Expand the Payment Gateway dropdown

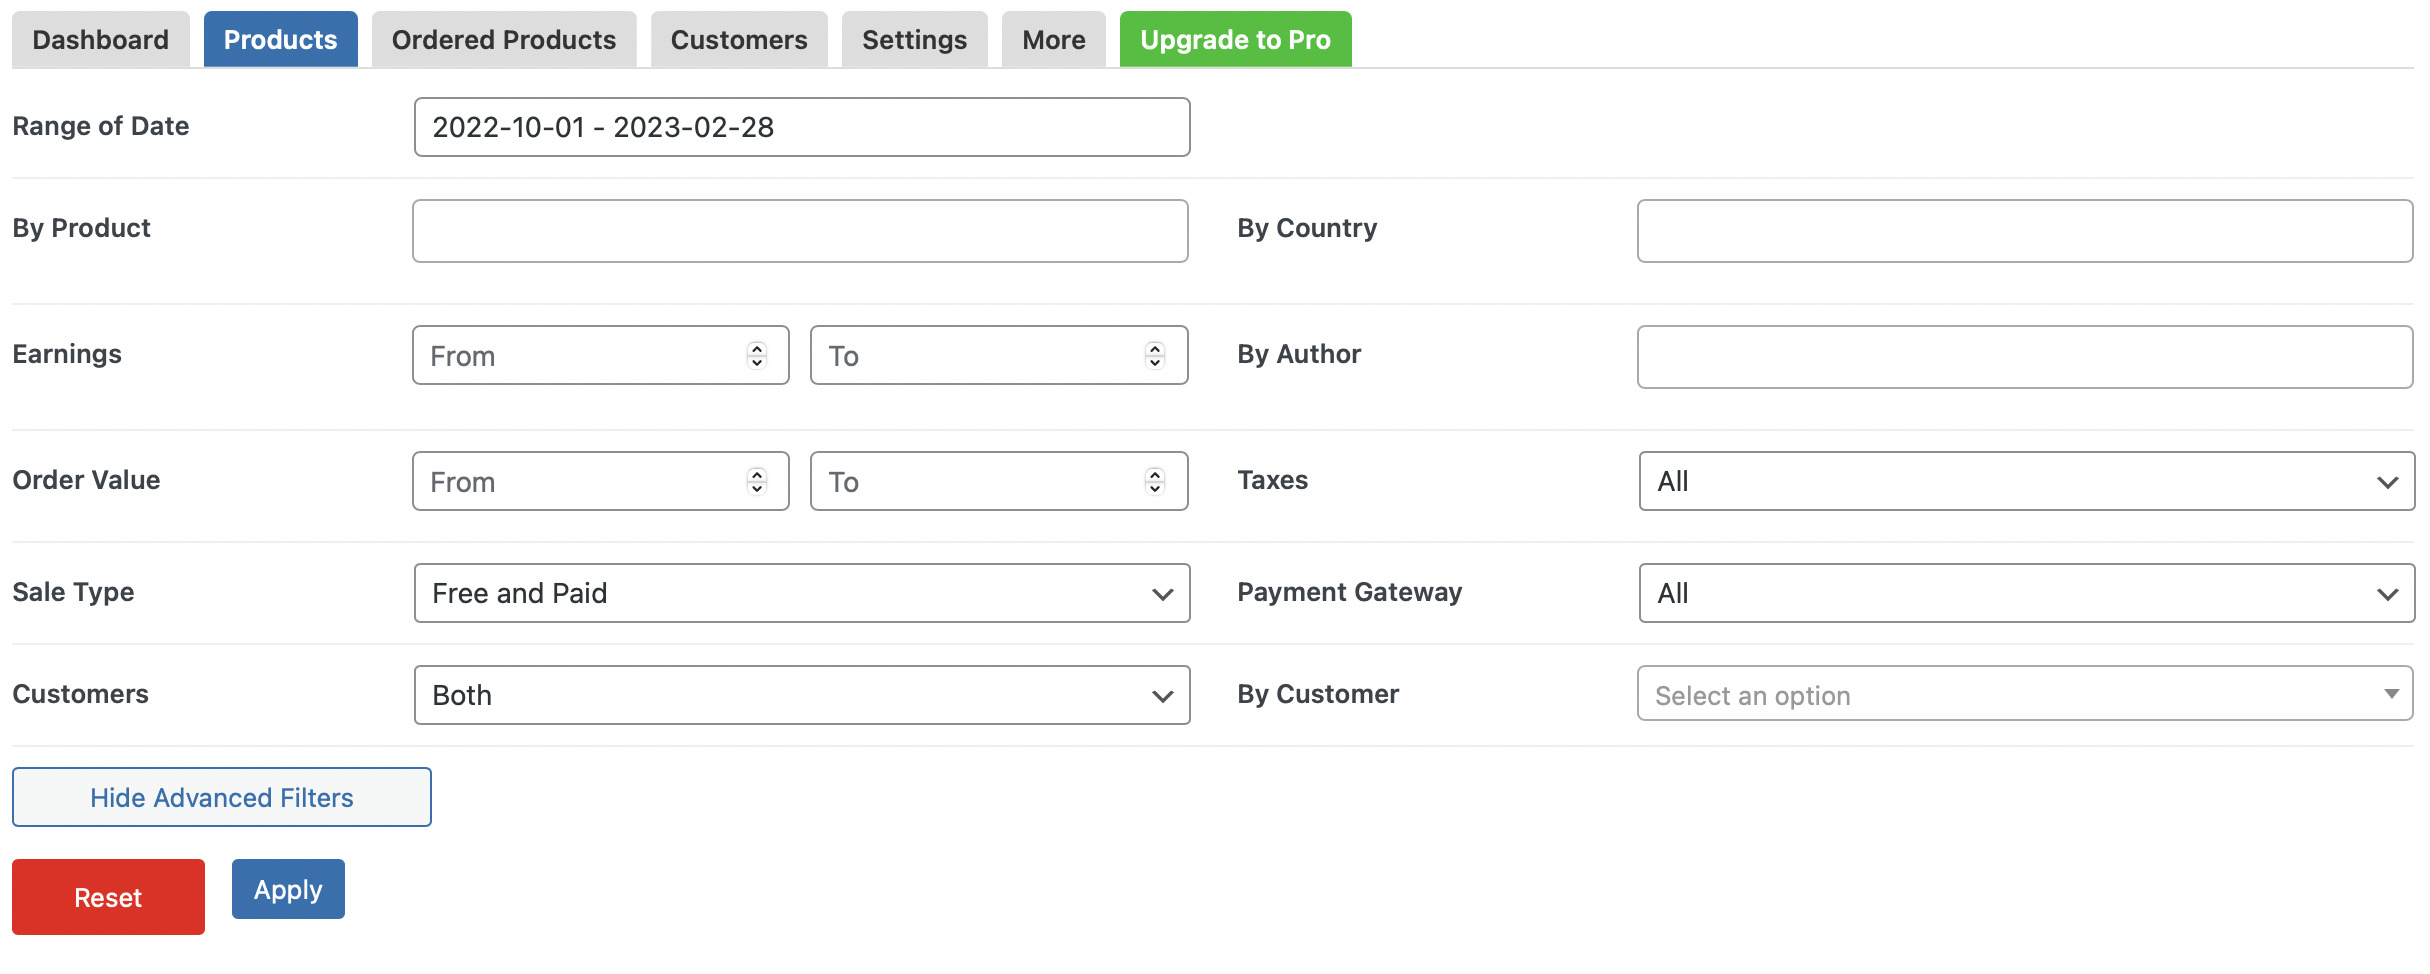click(2027, 593)
